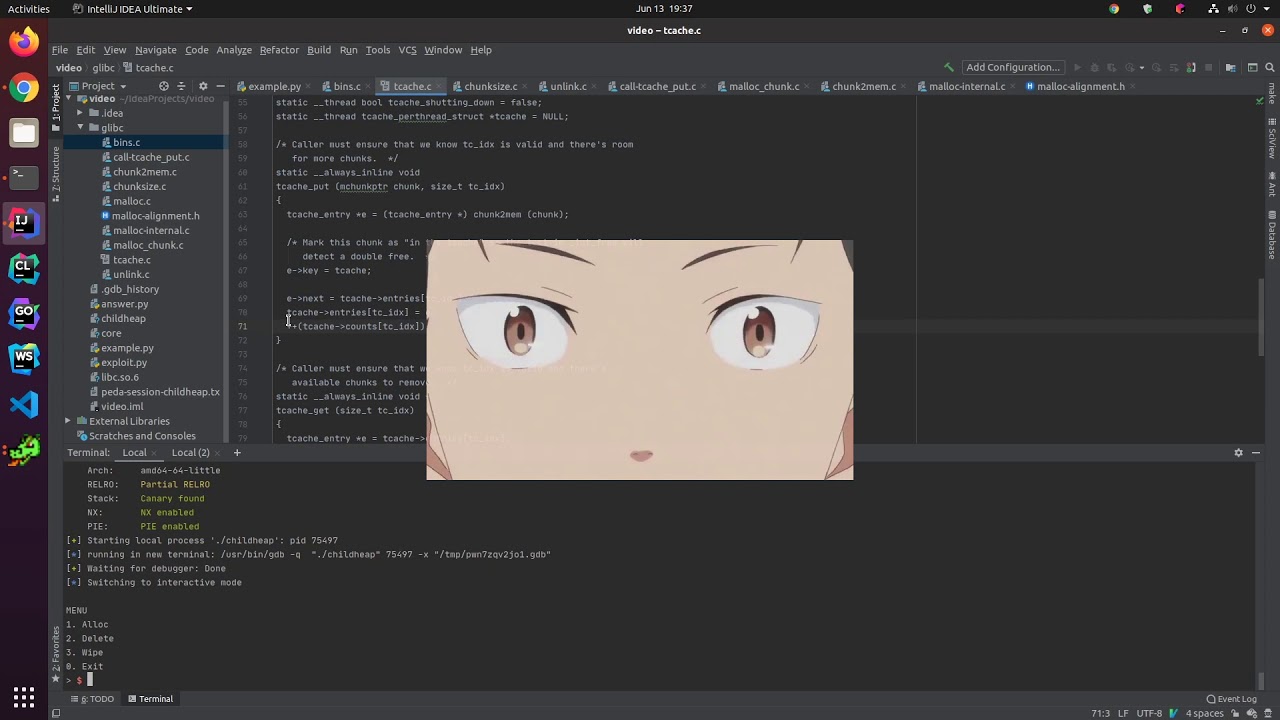Click Collapse All icon in Project panel
1280x720 pixels.
tap(183, 86)
